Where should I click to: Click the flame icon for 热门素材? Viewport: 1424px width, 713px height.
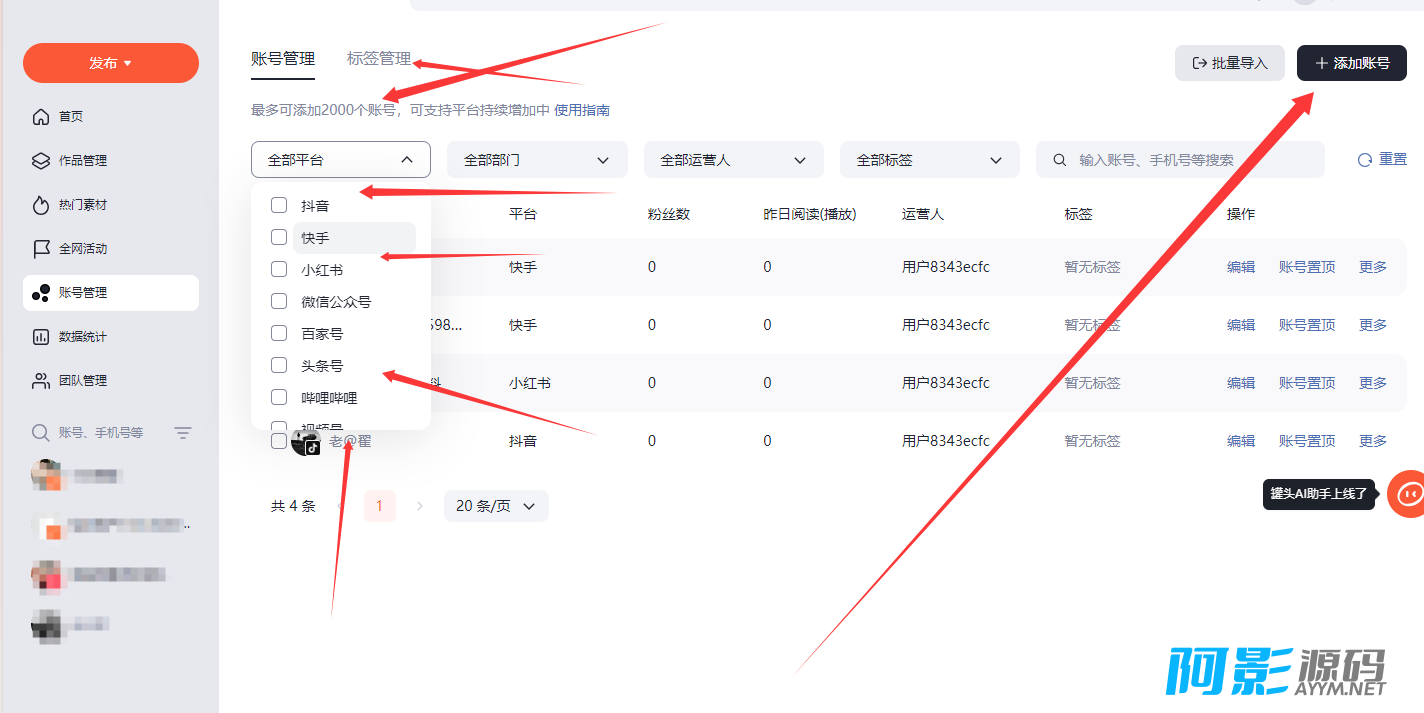click(41, 205)
